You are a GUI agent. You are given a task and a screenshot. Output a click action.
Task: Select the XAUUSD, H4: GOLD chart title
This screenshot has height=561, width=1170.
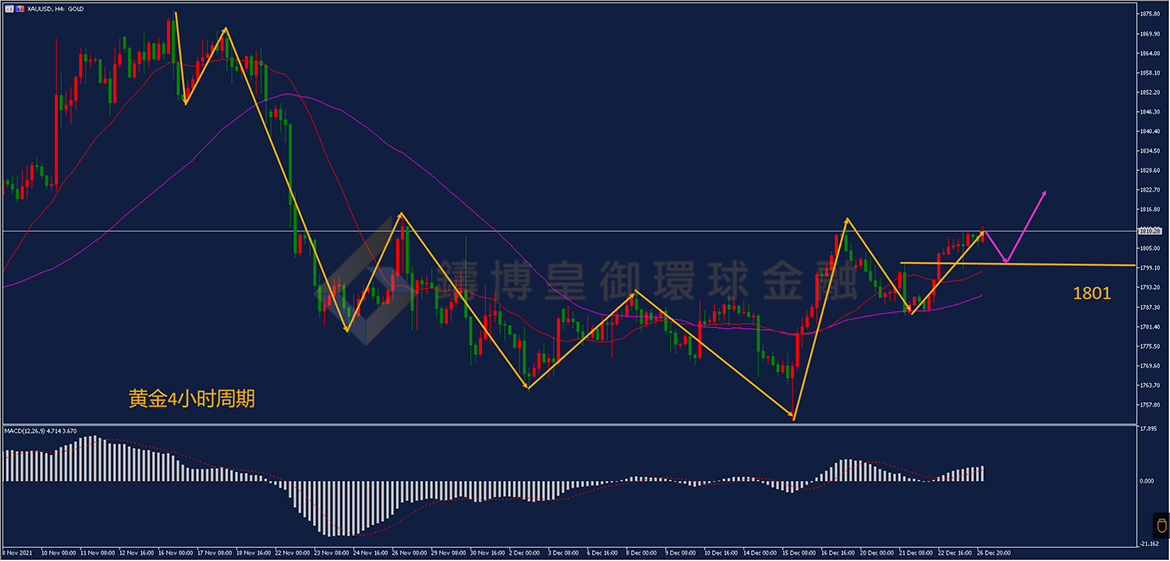click(57, 8)
